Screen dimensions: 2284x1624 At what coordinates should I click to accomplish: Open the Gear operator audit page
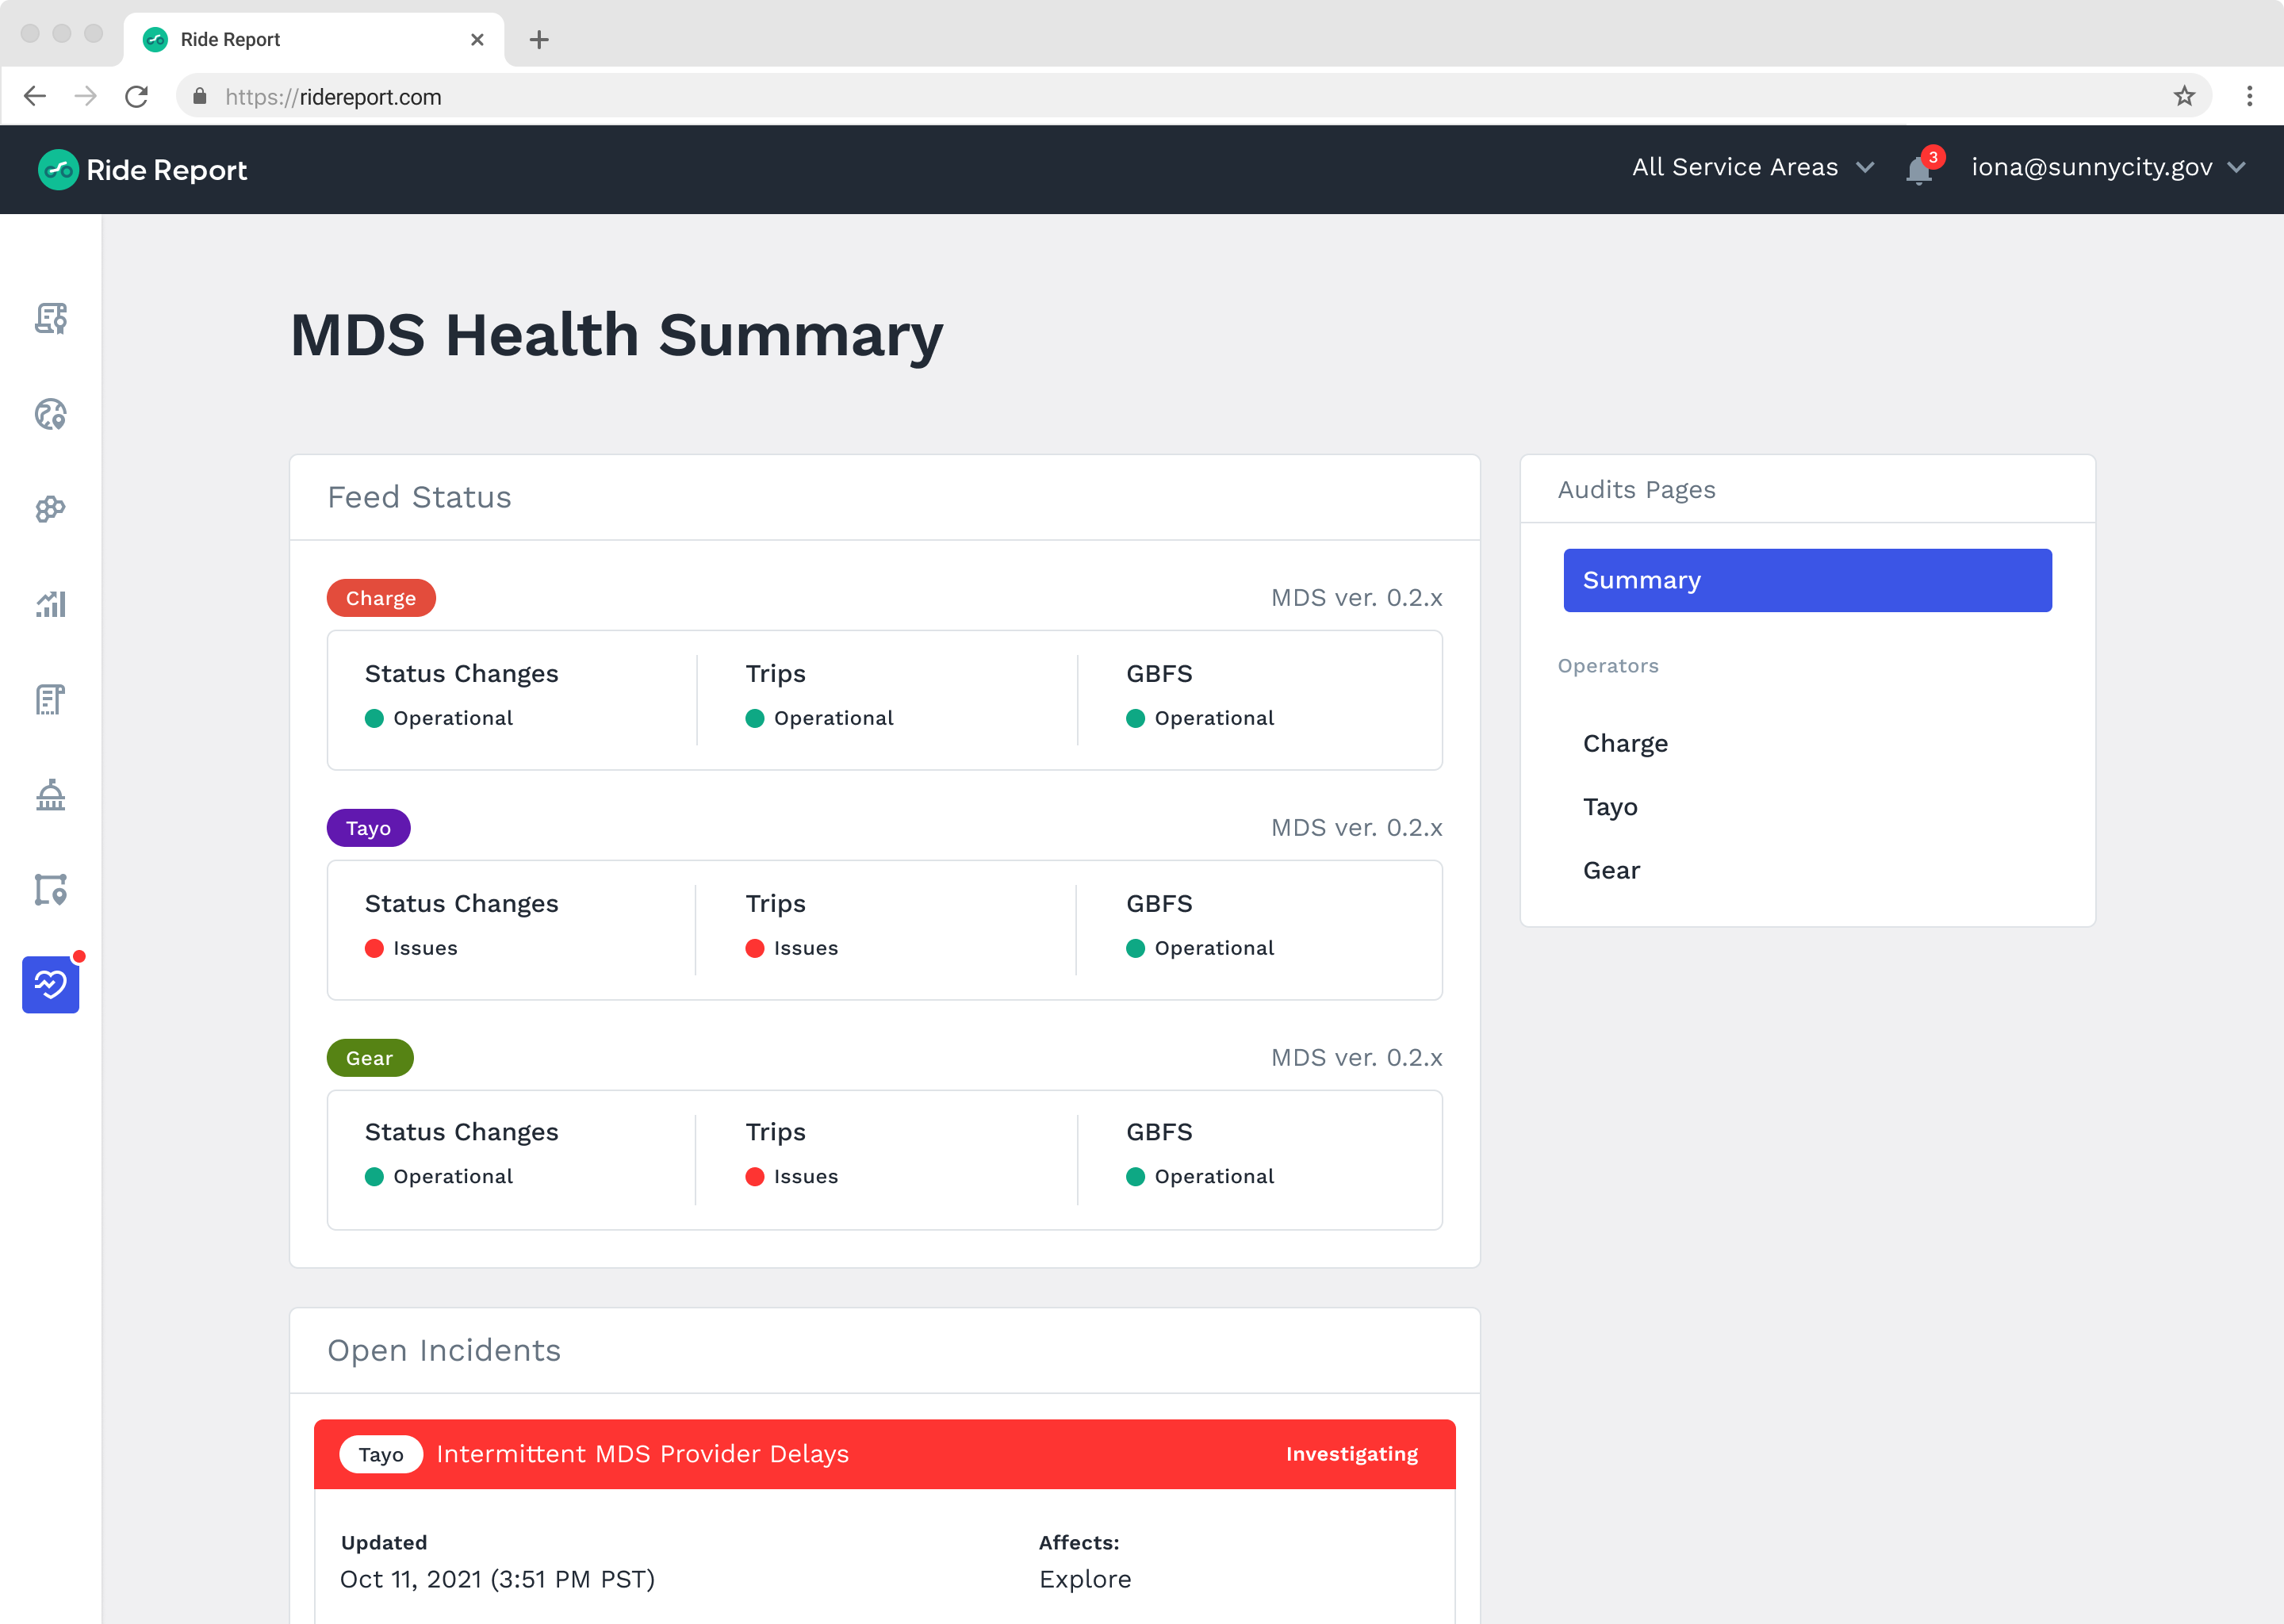1611,870
